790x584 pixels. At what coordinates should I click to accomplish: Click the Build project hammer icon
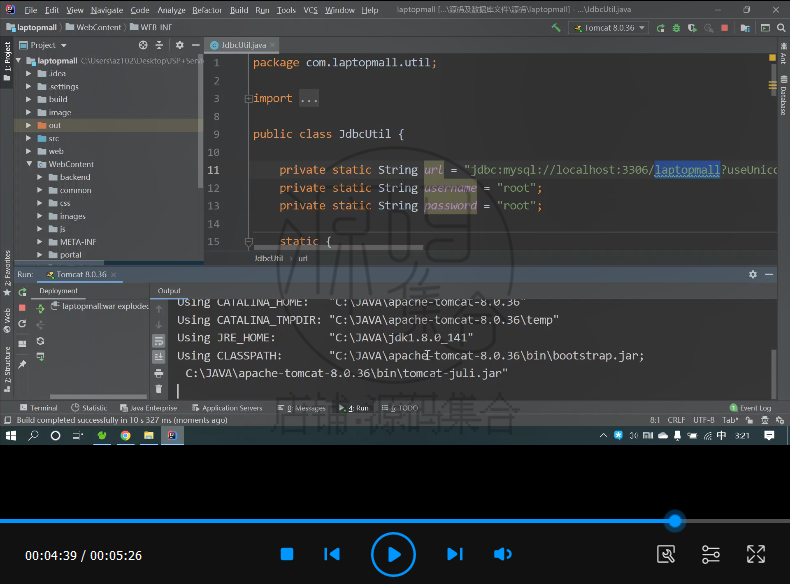pos(556,28)
